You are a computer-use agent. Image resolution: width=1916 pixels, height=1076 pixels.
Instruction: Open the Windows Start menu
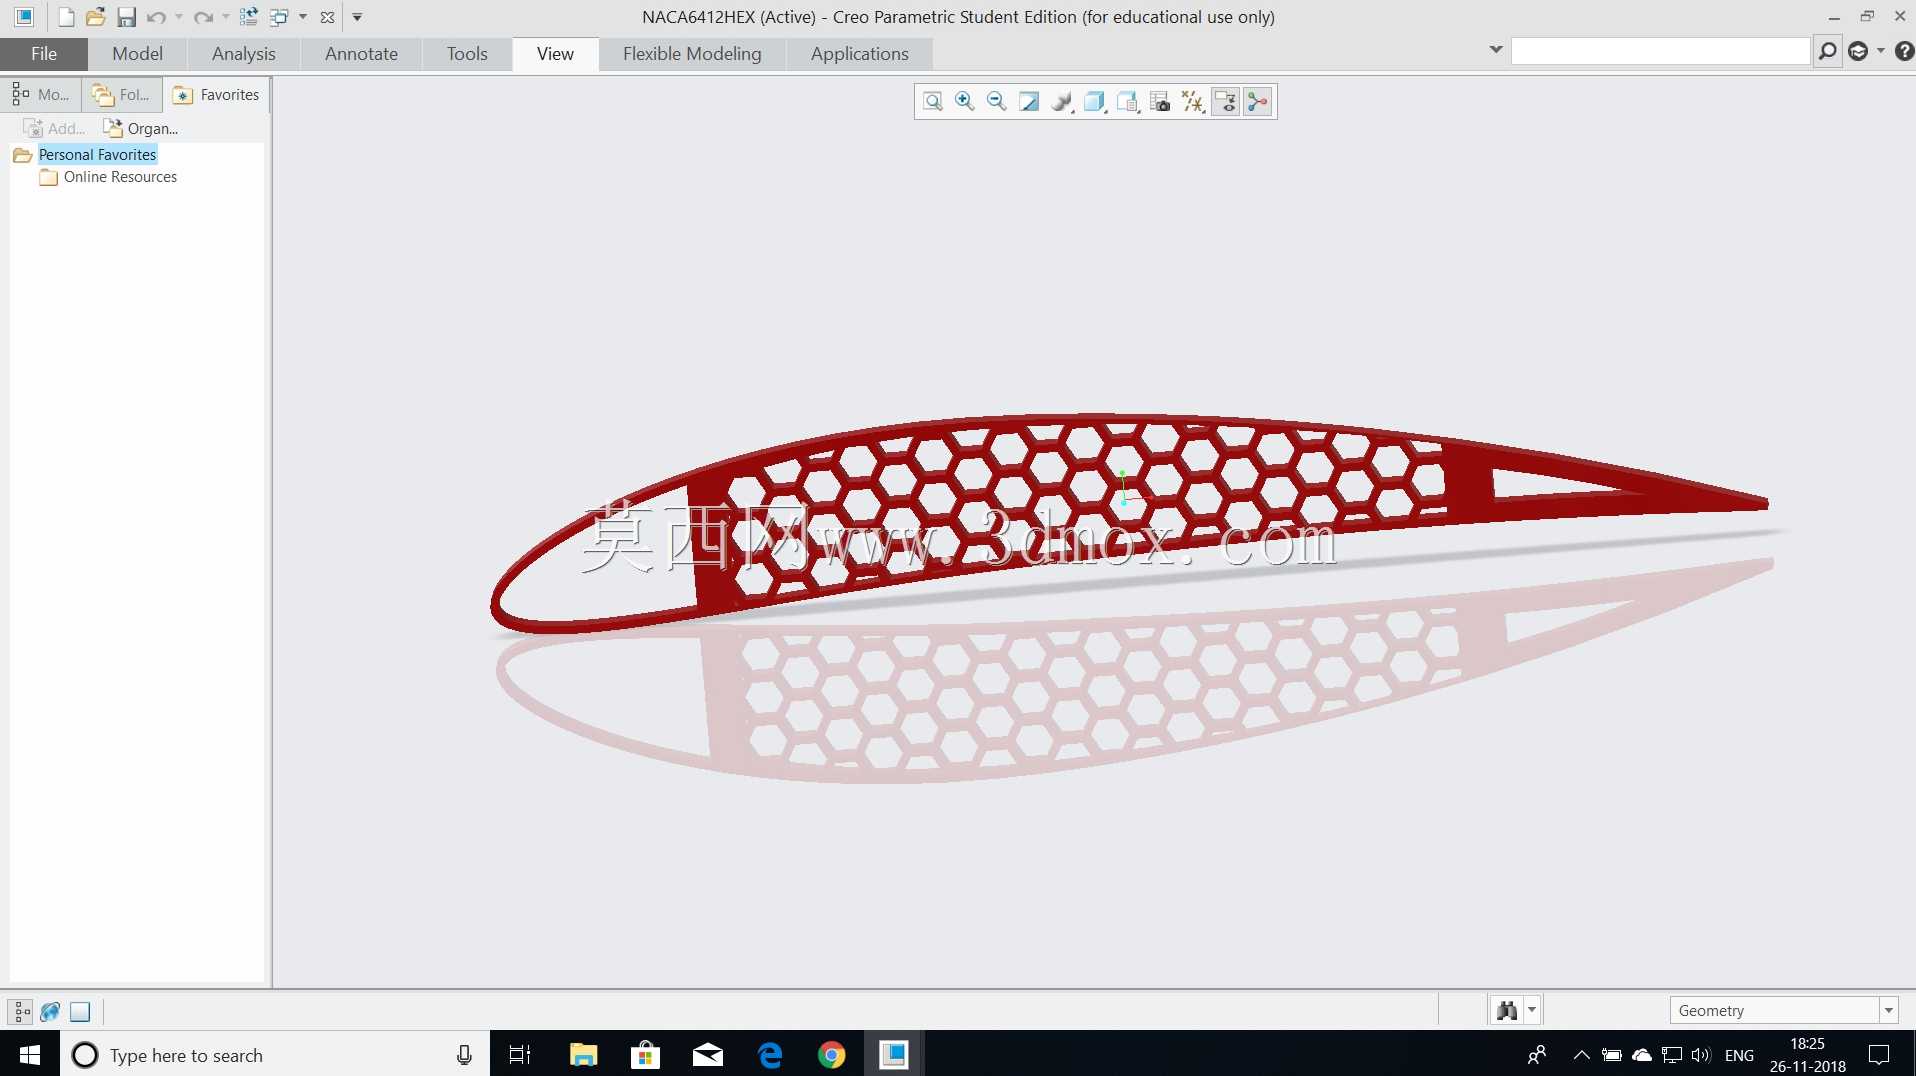coord(30,1054)
